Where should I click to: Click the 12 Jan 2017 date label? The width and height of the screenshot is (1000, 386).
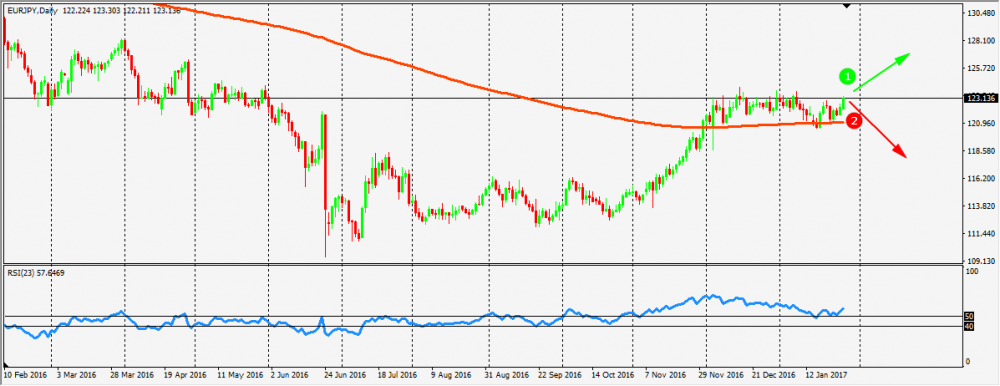(x=827, y=374)
